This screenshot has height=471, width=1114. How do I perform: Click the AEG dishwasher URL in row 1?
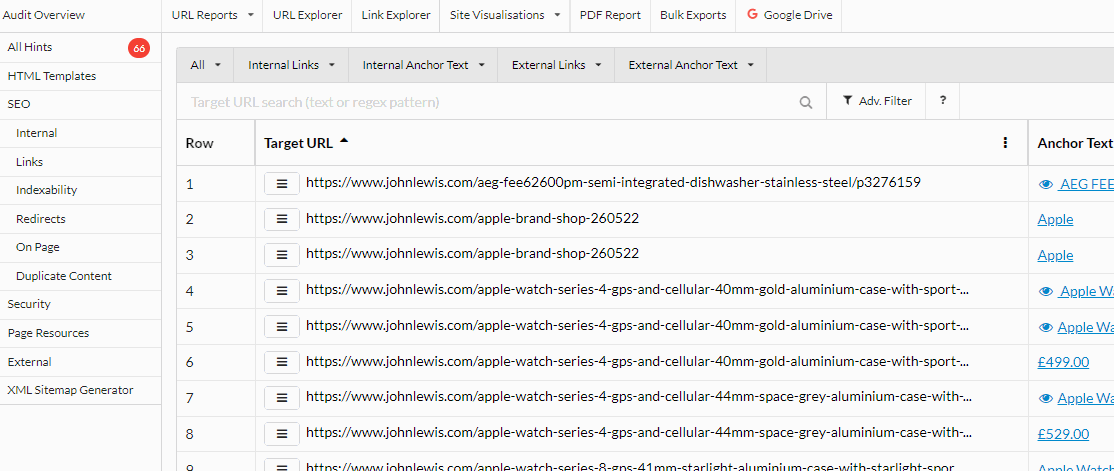coord(613,183)
